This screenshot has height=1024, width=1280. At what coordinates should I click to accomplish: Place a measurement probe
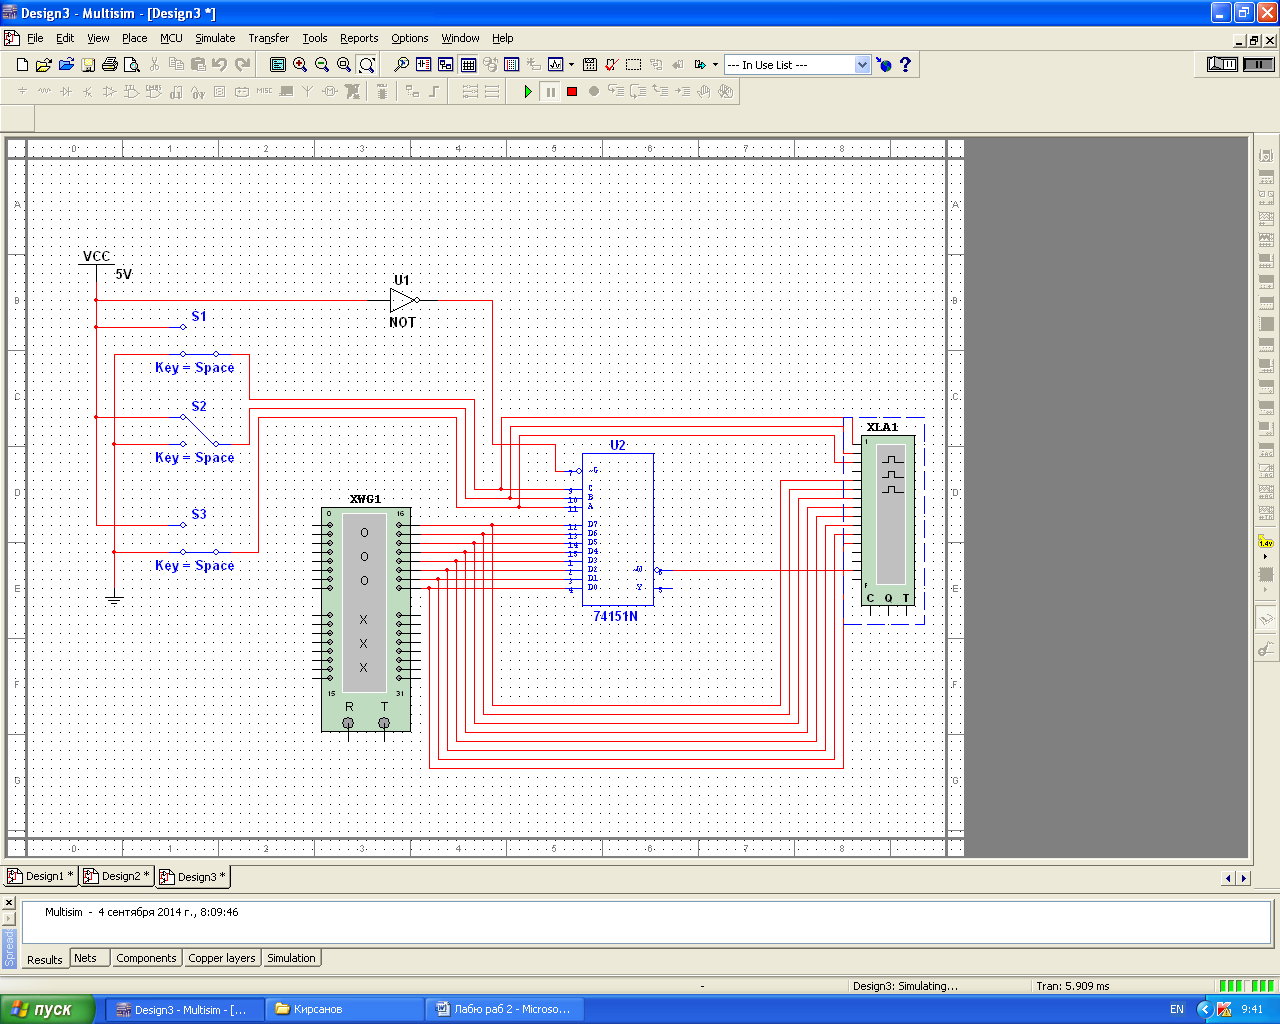(x=1266, y=542)
